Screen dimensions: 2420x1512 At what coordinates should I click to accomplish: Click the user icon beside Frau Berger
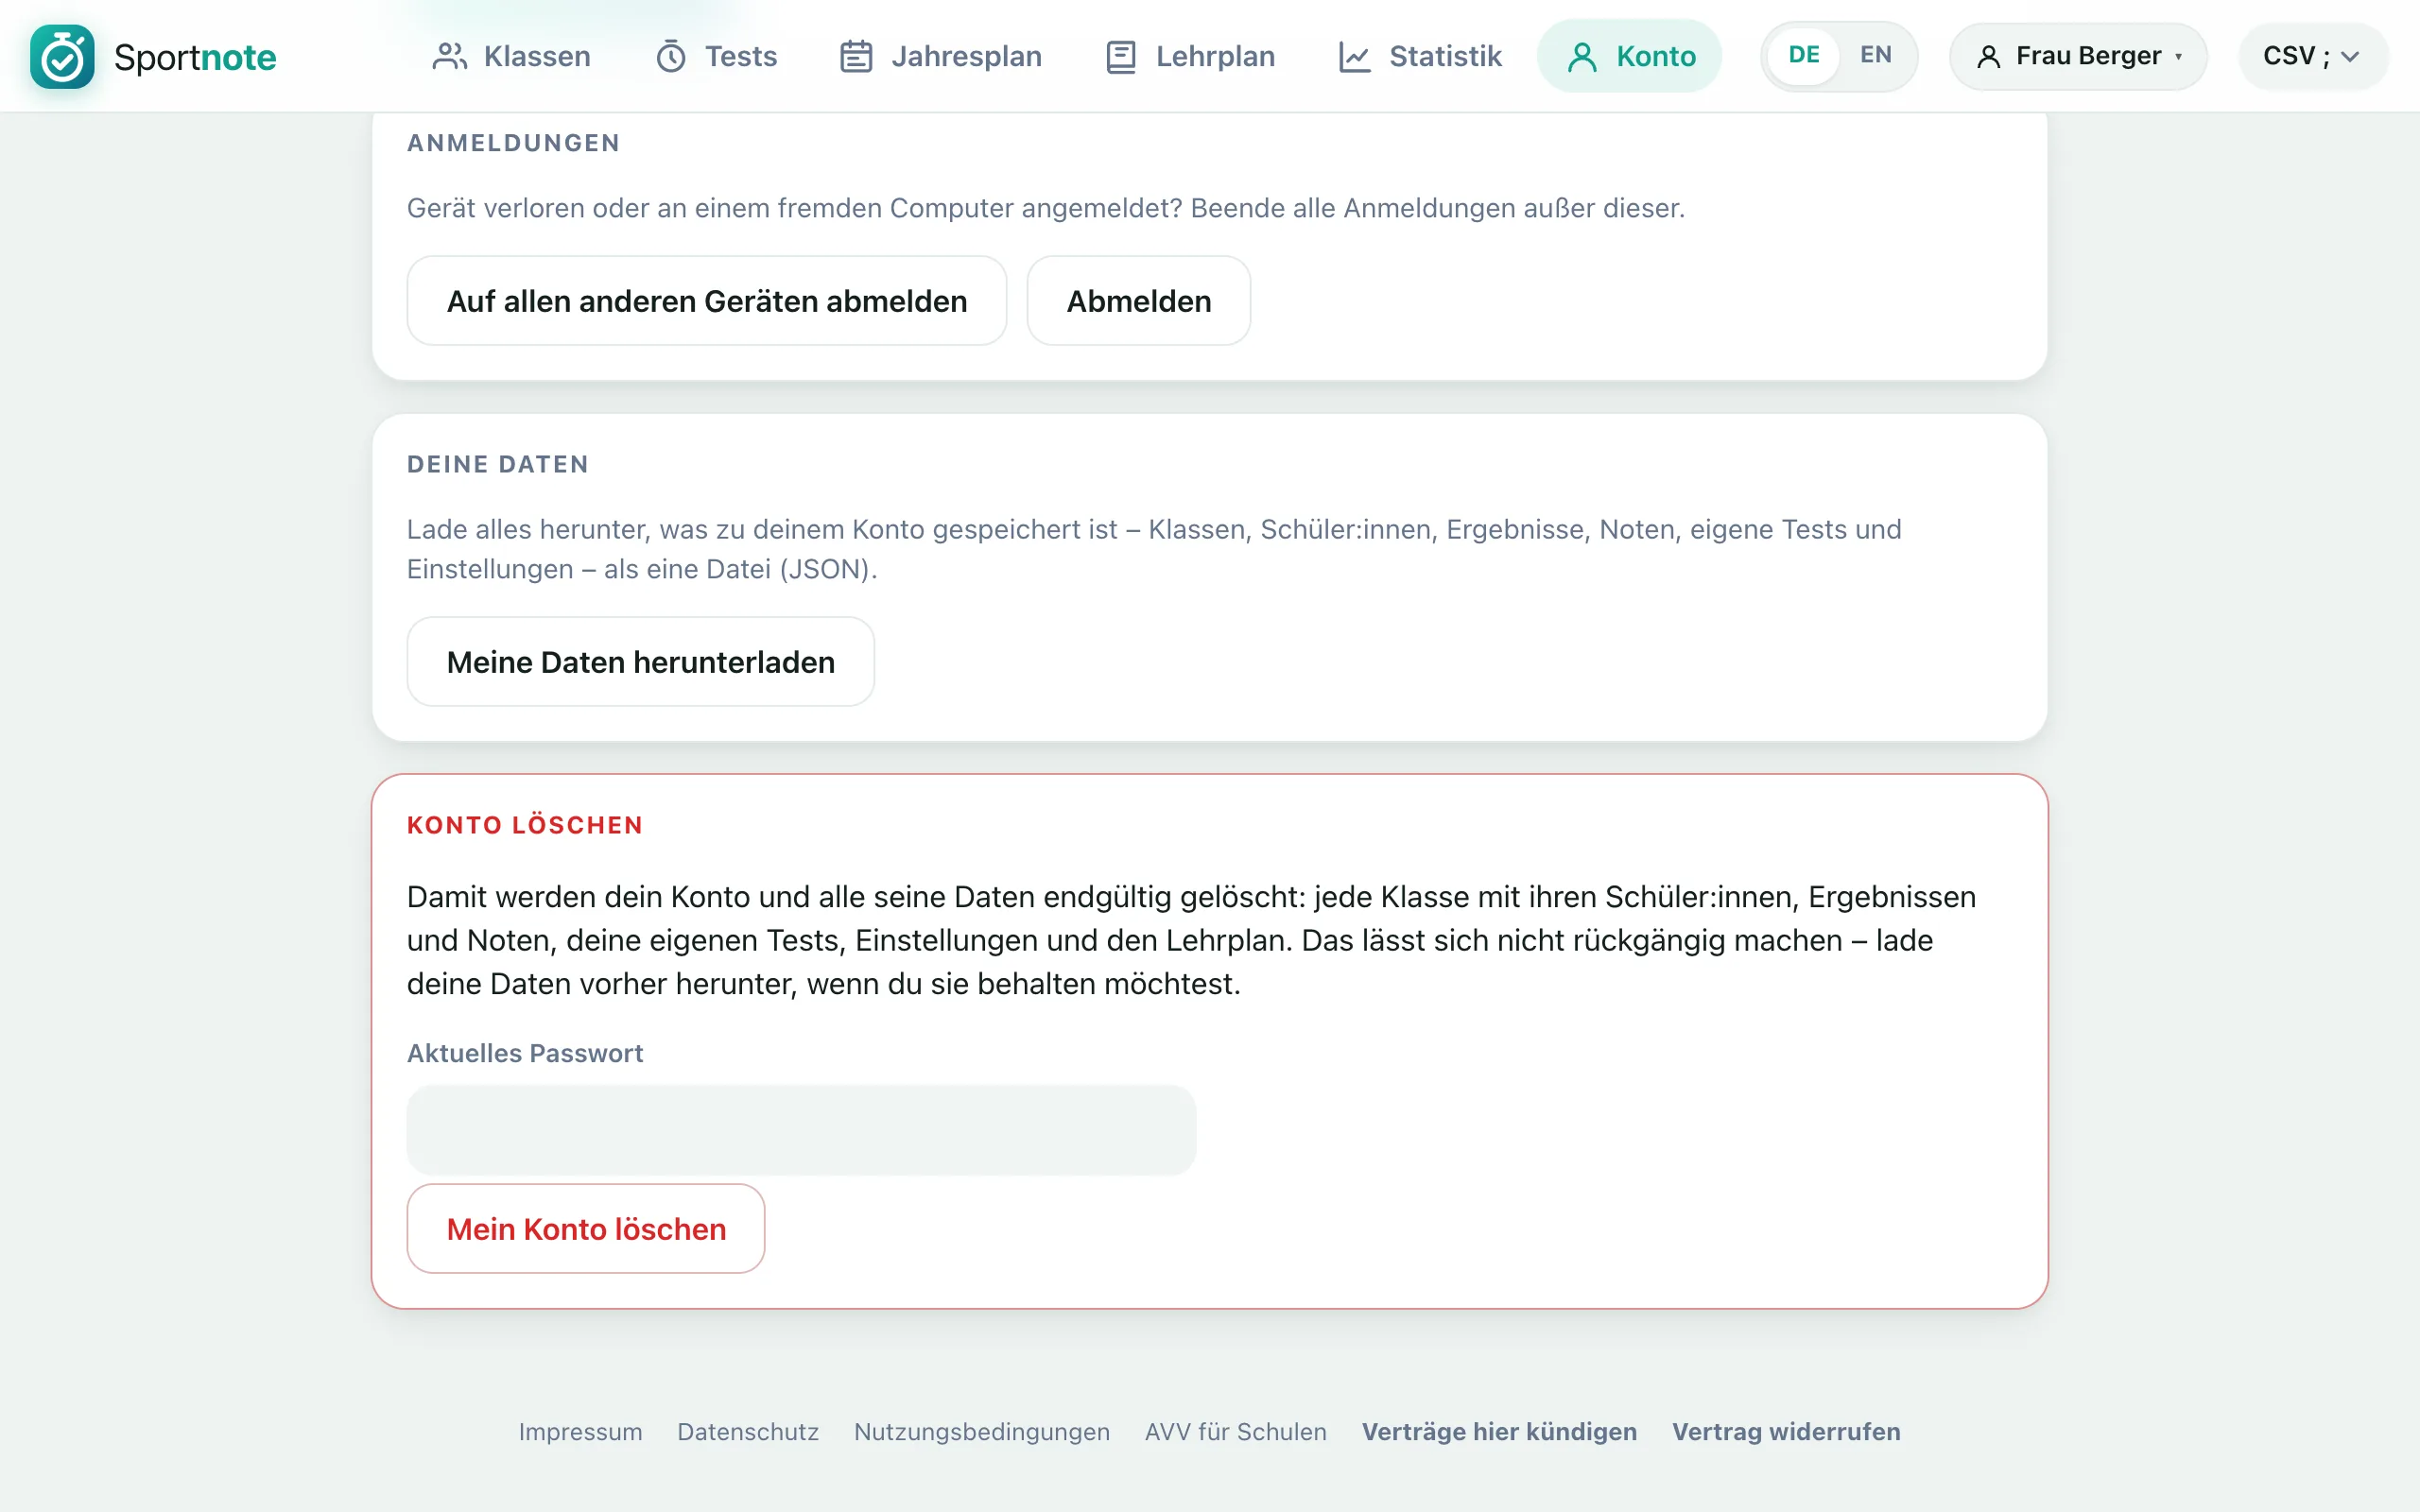click(x=1989, y=57)
